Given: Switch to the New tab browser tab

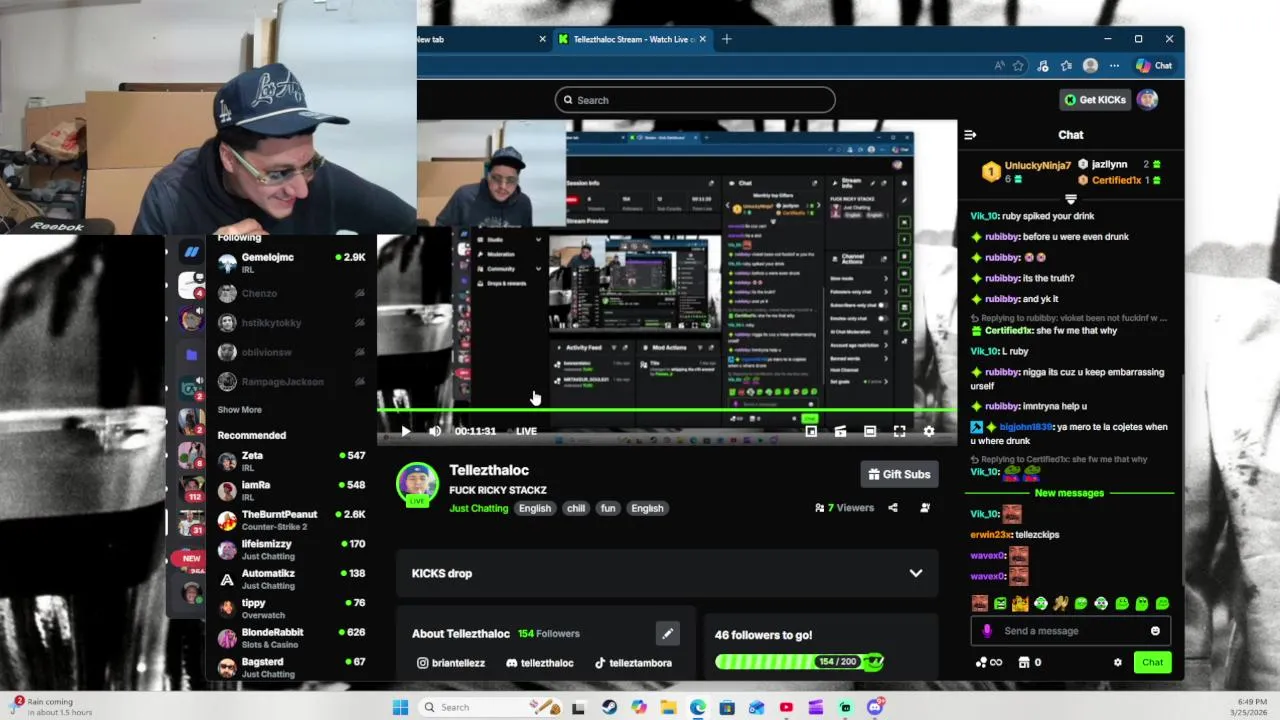Looking at the screenshot, I should (479, 39).
